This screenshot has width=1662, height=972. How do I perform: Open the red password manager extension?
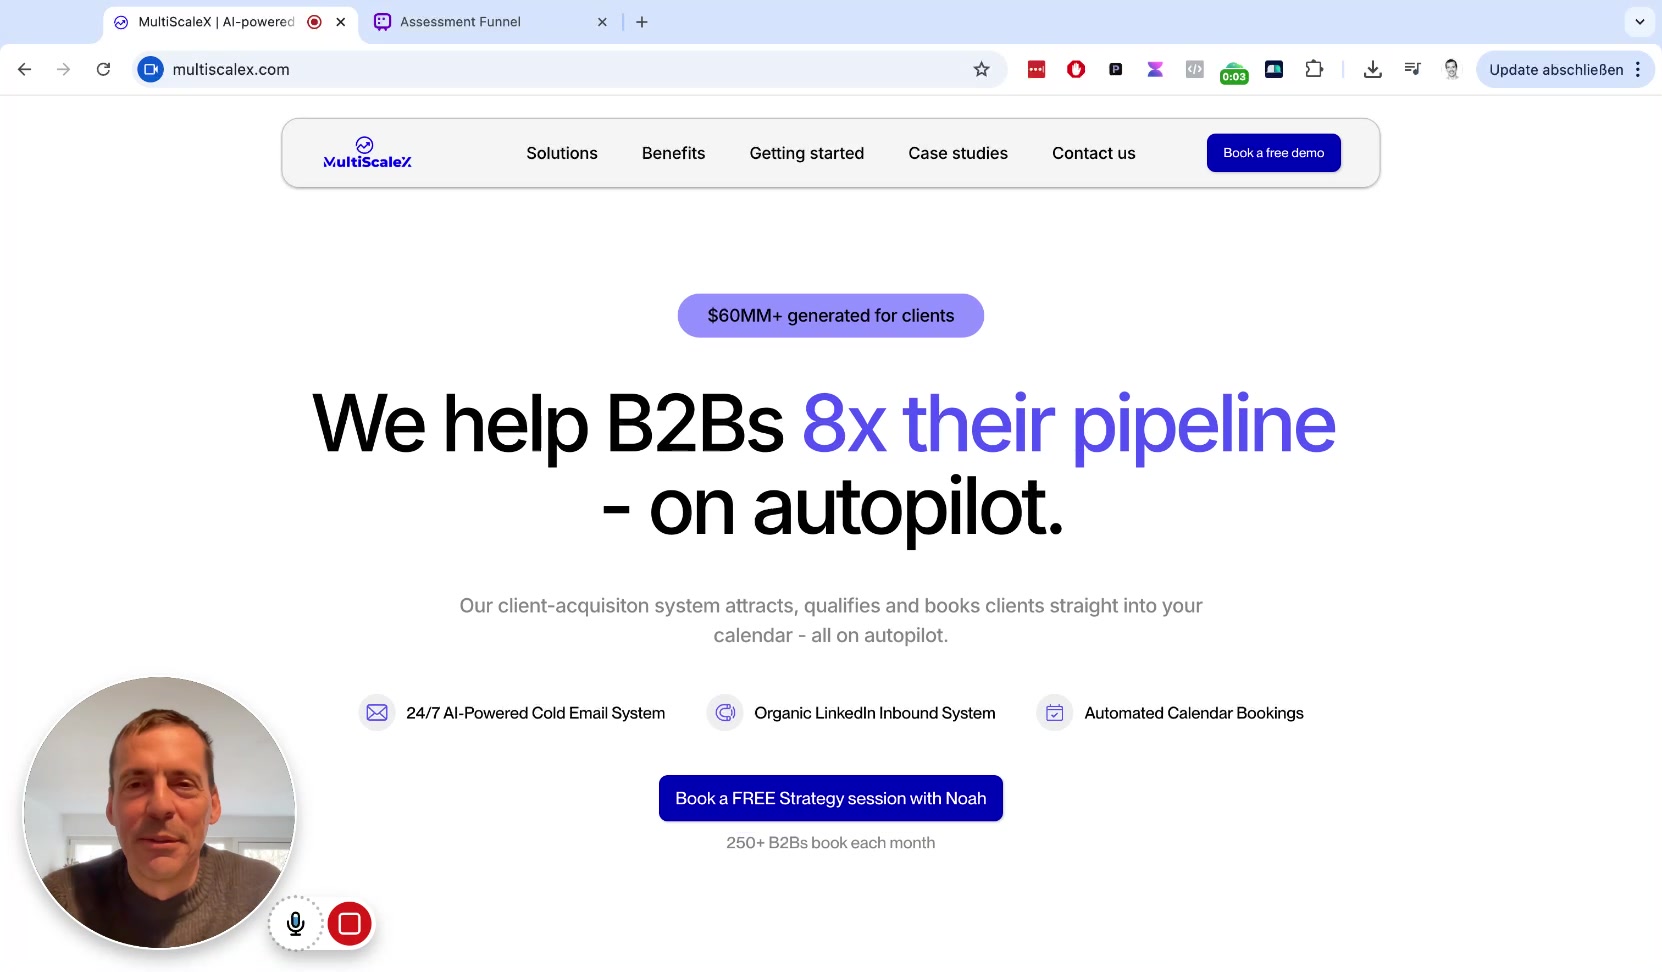(1036, 69)
